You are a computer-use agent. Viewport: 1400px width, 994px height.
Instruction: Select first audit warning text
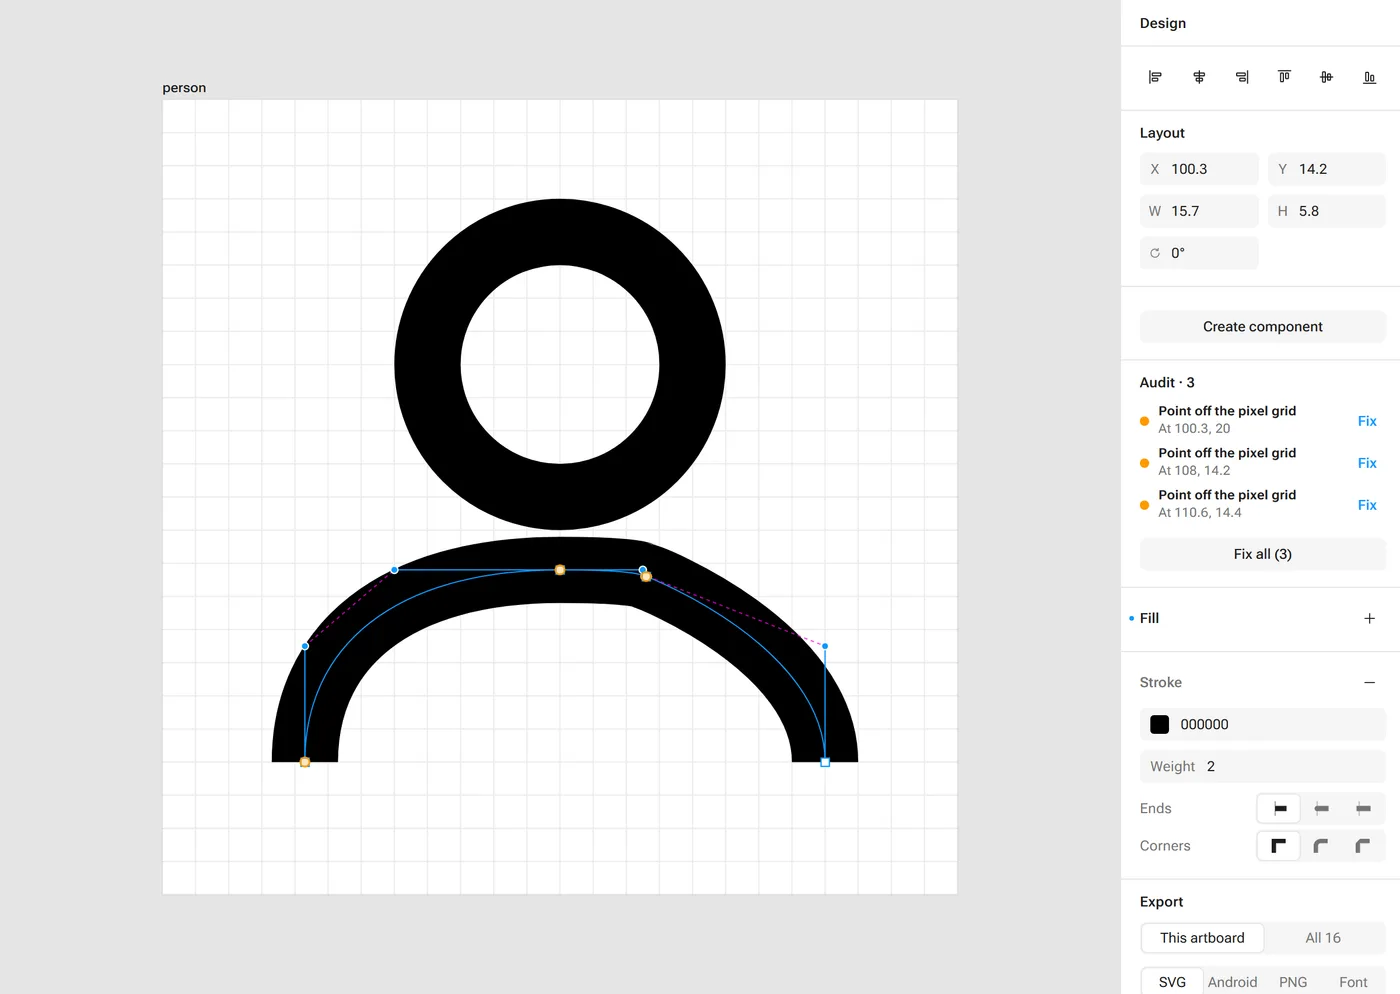[x=1227, y=411]
